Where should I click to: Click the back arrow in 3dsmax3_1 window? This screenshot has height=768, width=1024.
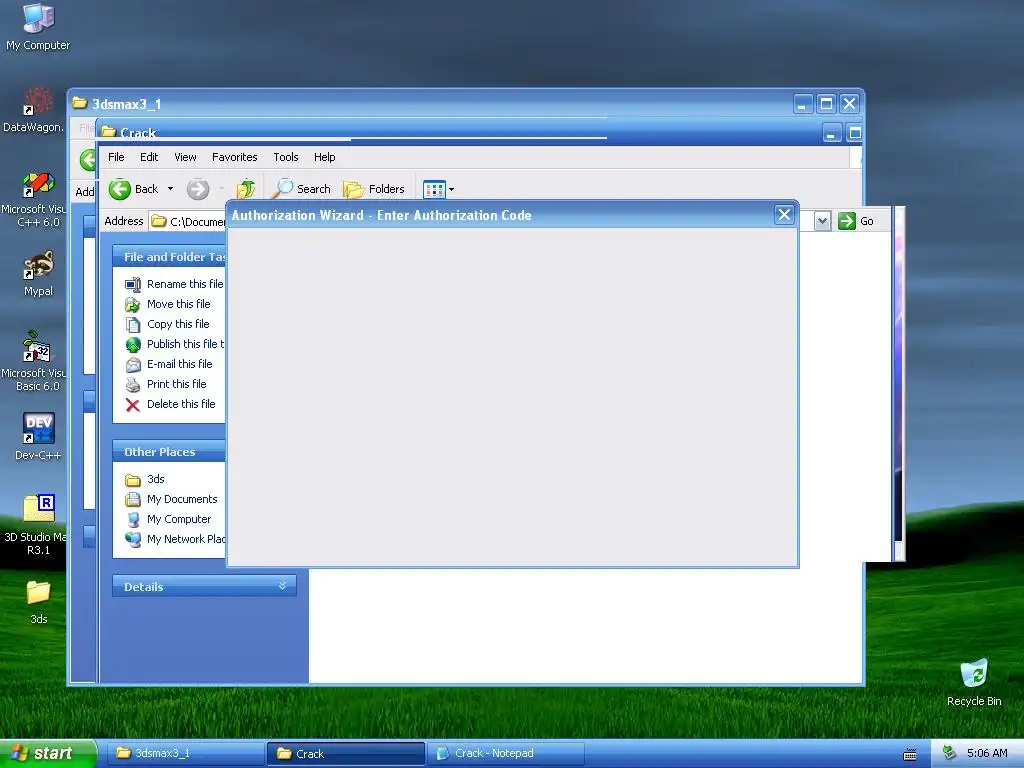[x=88, y=160]
